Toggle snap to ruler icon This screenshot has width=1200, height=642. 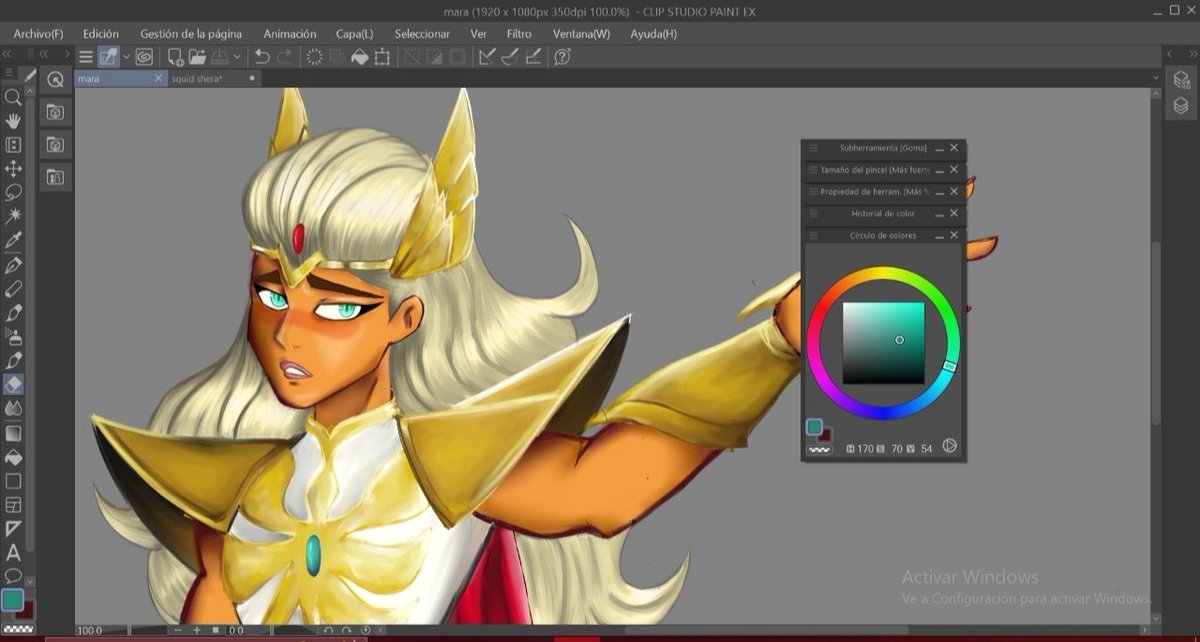(487, 57)
